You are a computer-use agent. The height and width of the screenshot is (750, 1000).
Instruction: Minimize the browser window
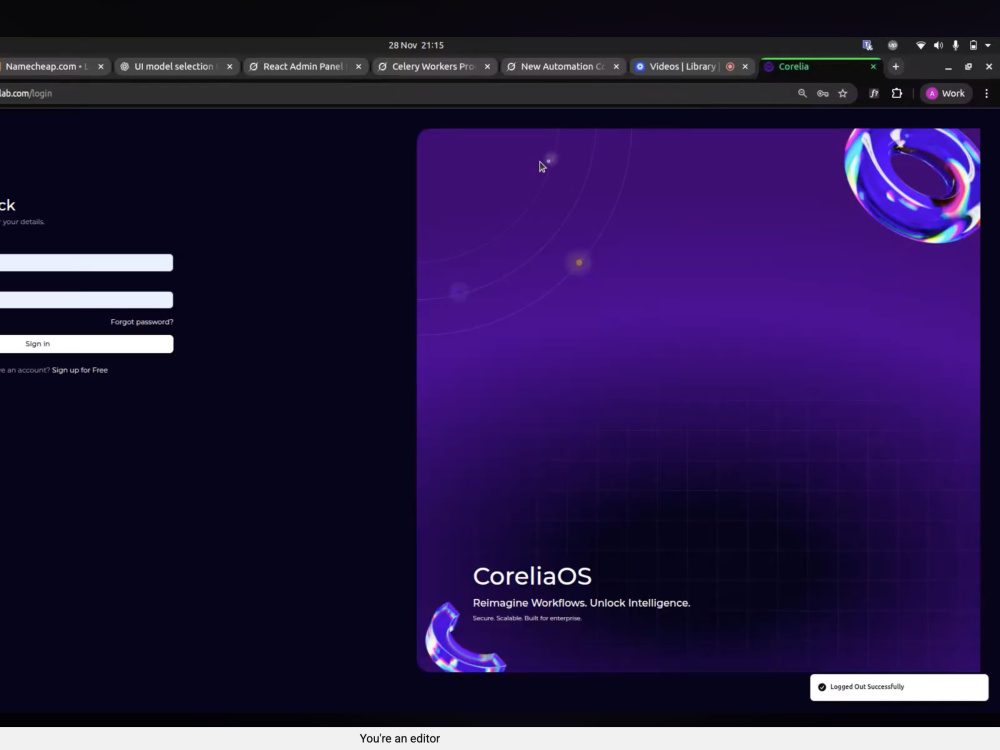point(948,67)
